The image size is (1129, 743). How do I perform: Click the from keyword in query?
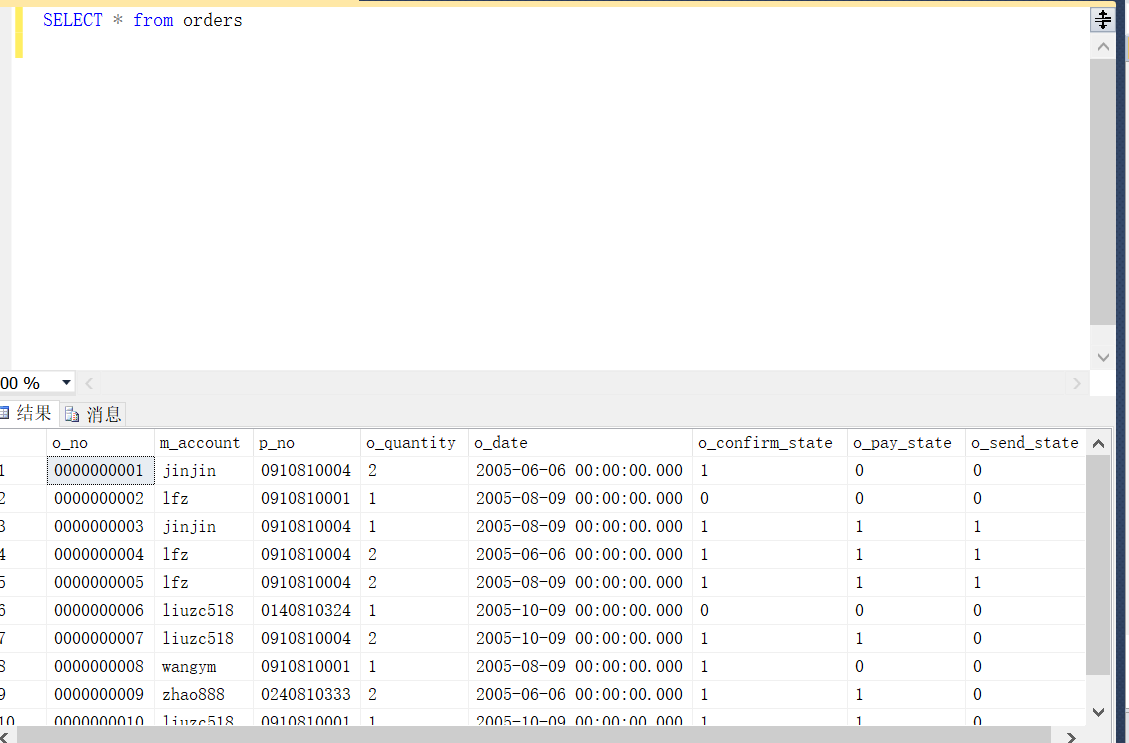[153, 20]
